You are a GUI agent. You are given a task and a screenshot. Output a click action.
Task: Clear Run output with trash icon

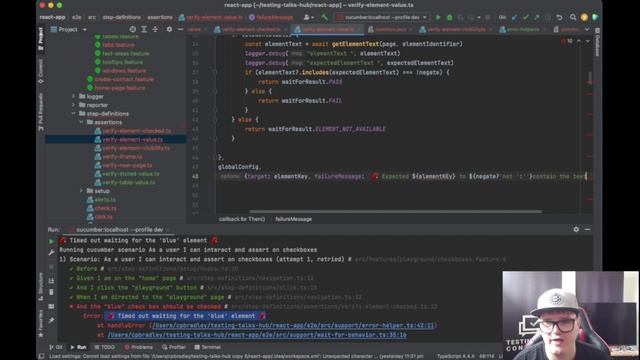click(x=51, y=292)
